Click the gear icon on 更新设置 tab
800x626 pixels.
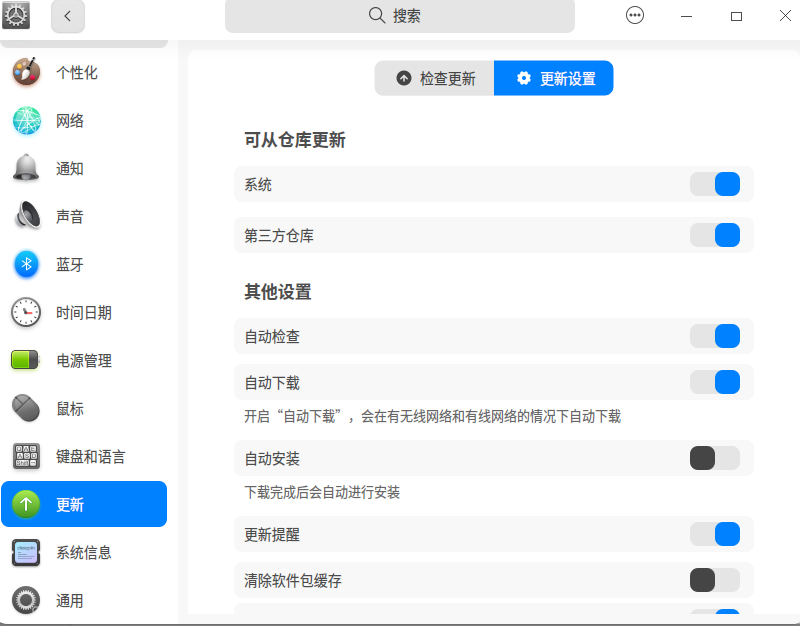523,78
